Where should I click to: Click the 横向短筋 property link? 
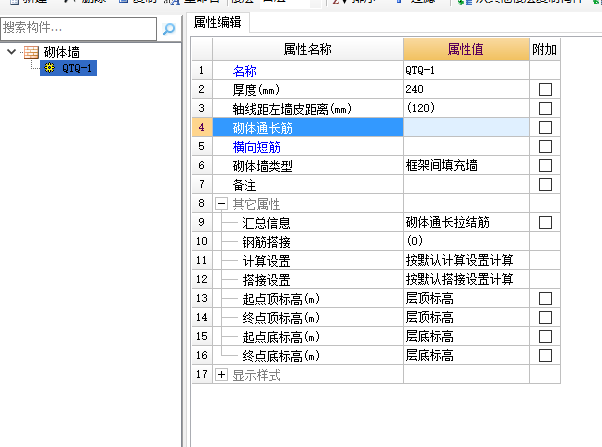click(x=256, y=147)
